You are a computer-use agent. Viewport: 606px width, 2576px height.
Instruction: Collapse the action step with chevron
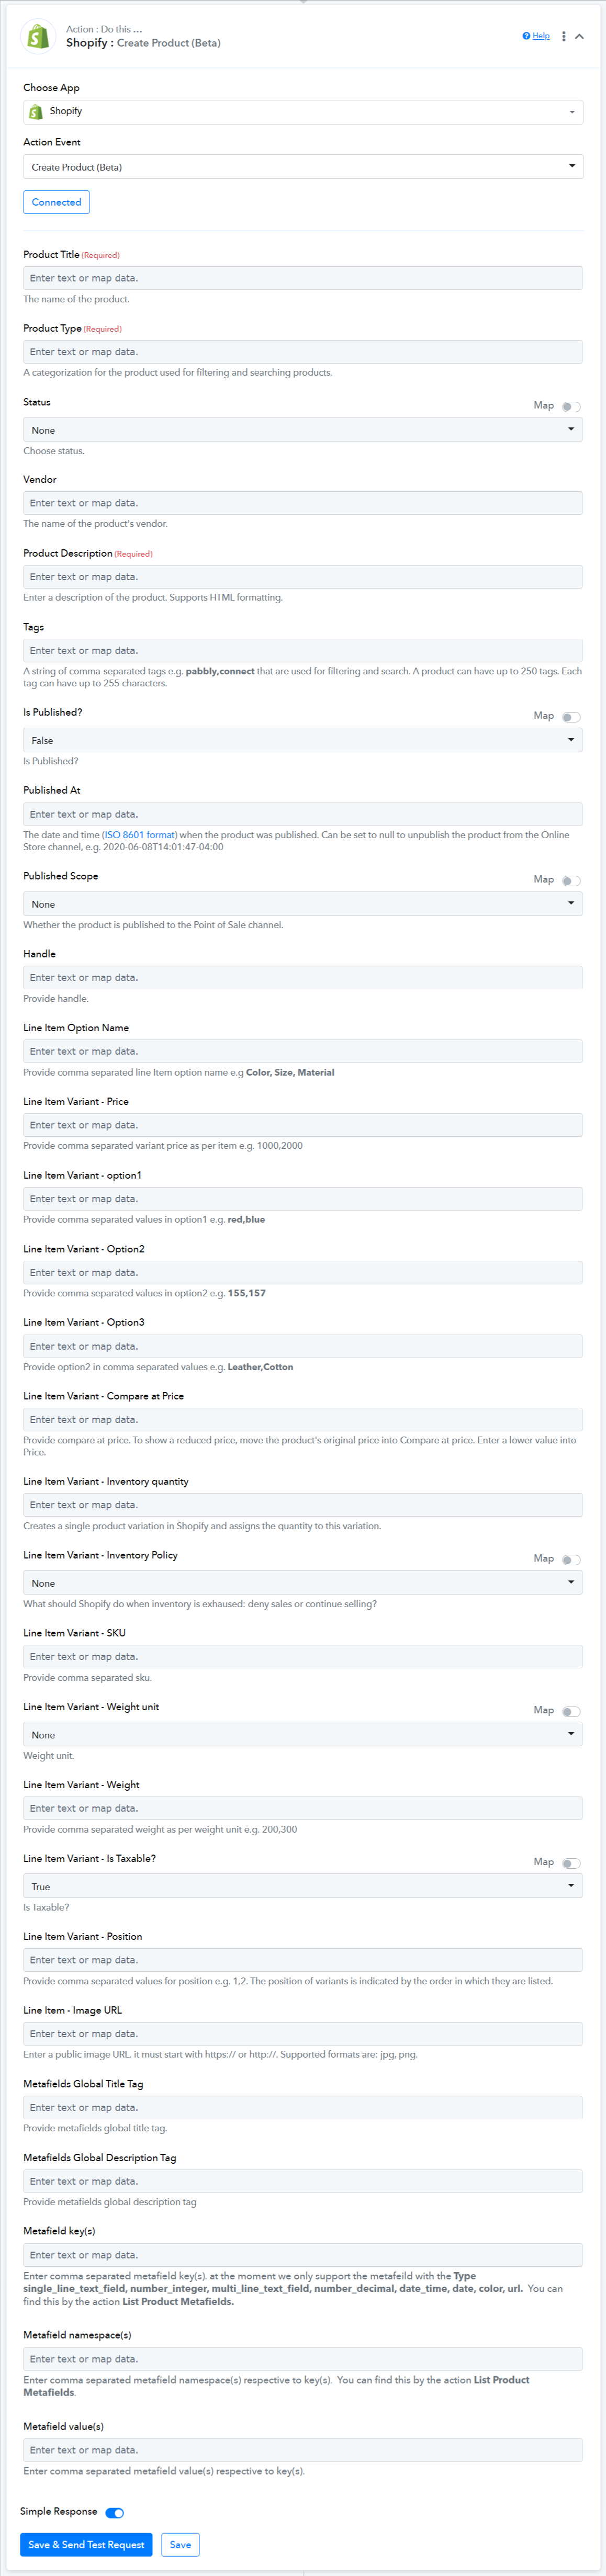coord(579,36)
